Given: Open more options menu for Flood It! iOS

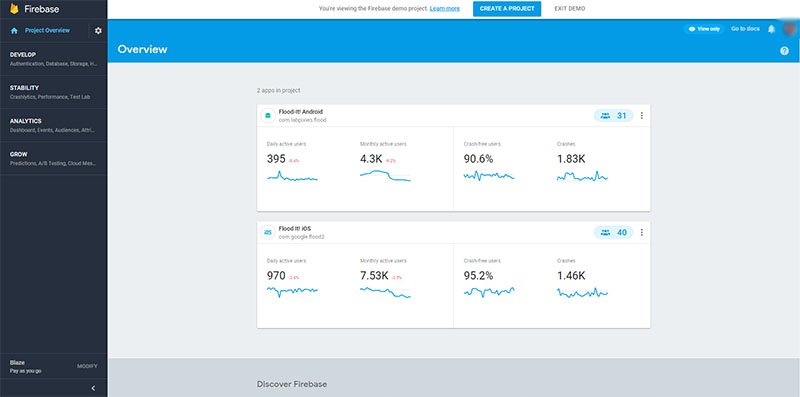Looking at the screenshot, I should tap(641, 233).
